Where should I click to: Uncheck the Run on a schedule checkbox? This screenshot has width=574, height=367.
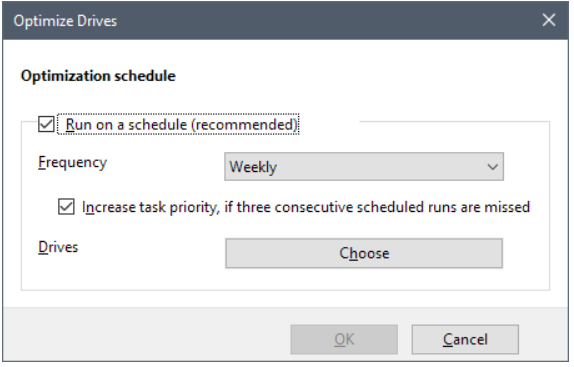[x=46, y=124]
